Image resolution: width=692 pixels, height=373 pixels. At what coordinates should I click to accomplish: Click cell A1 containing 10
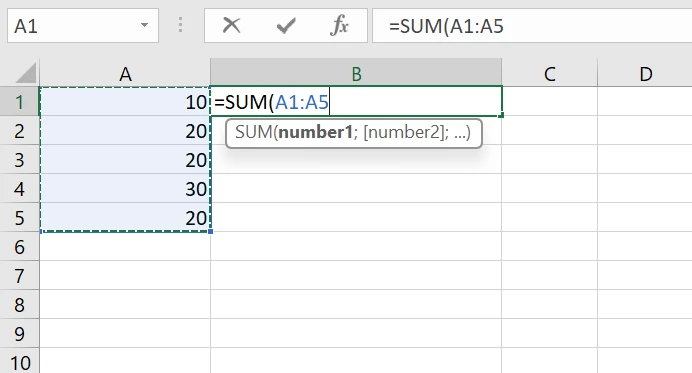click(x=125, y=102)
